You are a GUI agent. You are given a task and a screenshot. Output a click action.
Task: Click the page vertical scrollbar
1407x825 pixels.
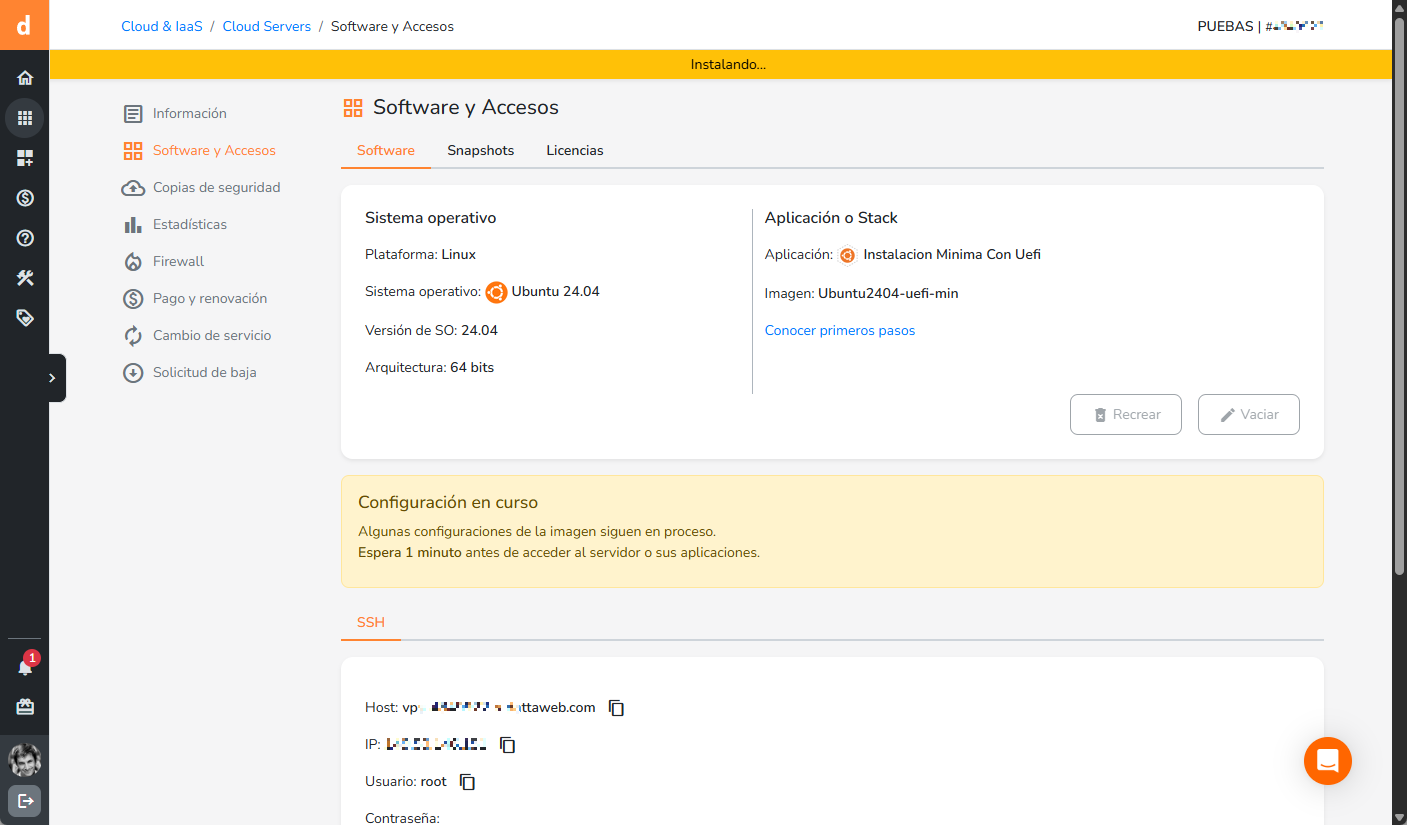tap(1399, 295)
